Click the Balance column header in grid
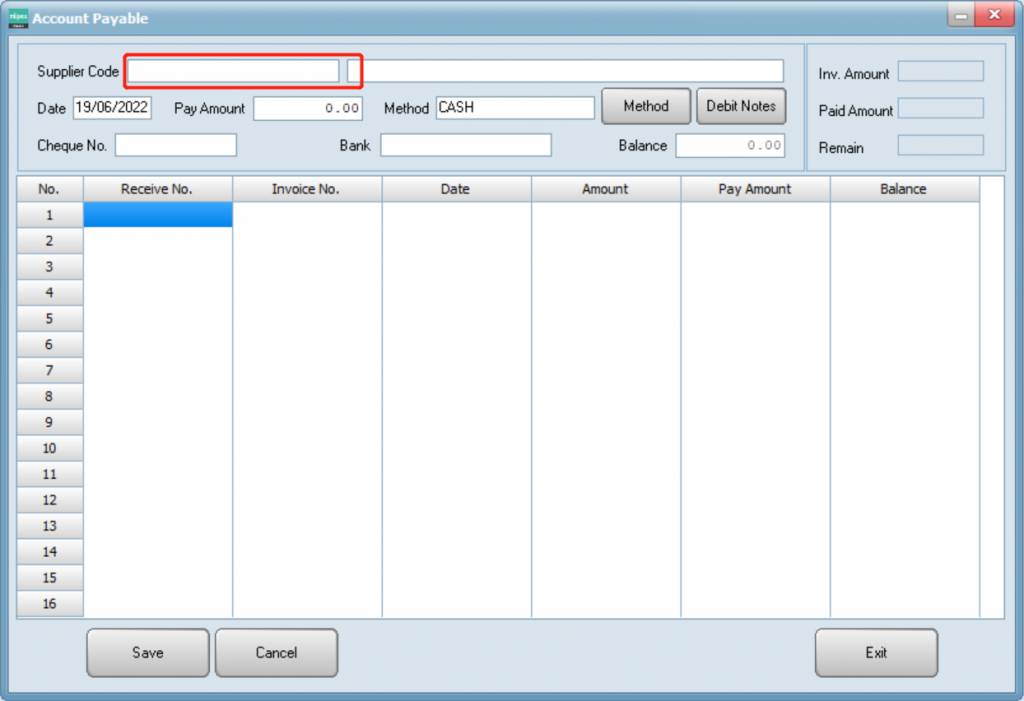The width and height of the screenshot is (1024, 701). 904,189
